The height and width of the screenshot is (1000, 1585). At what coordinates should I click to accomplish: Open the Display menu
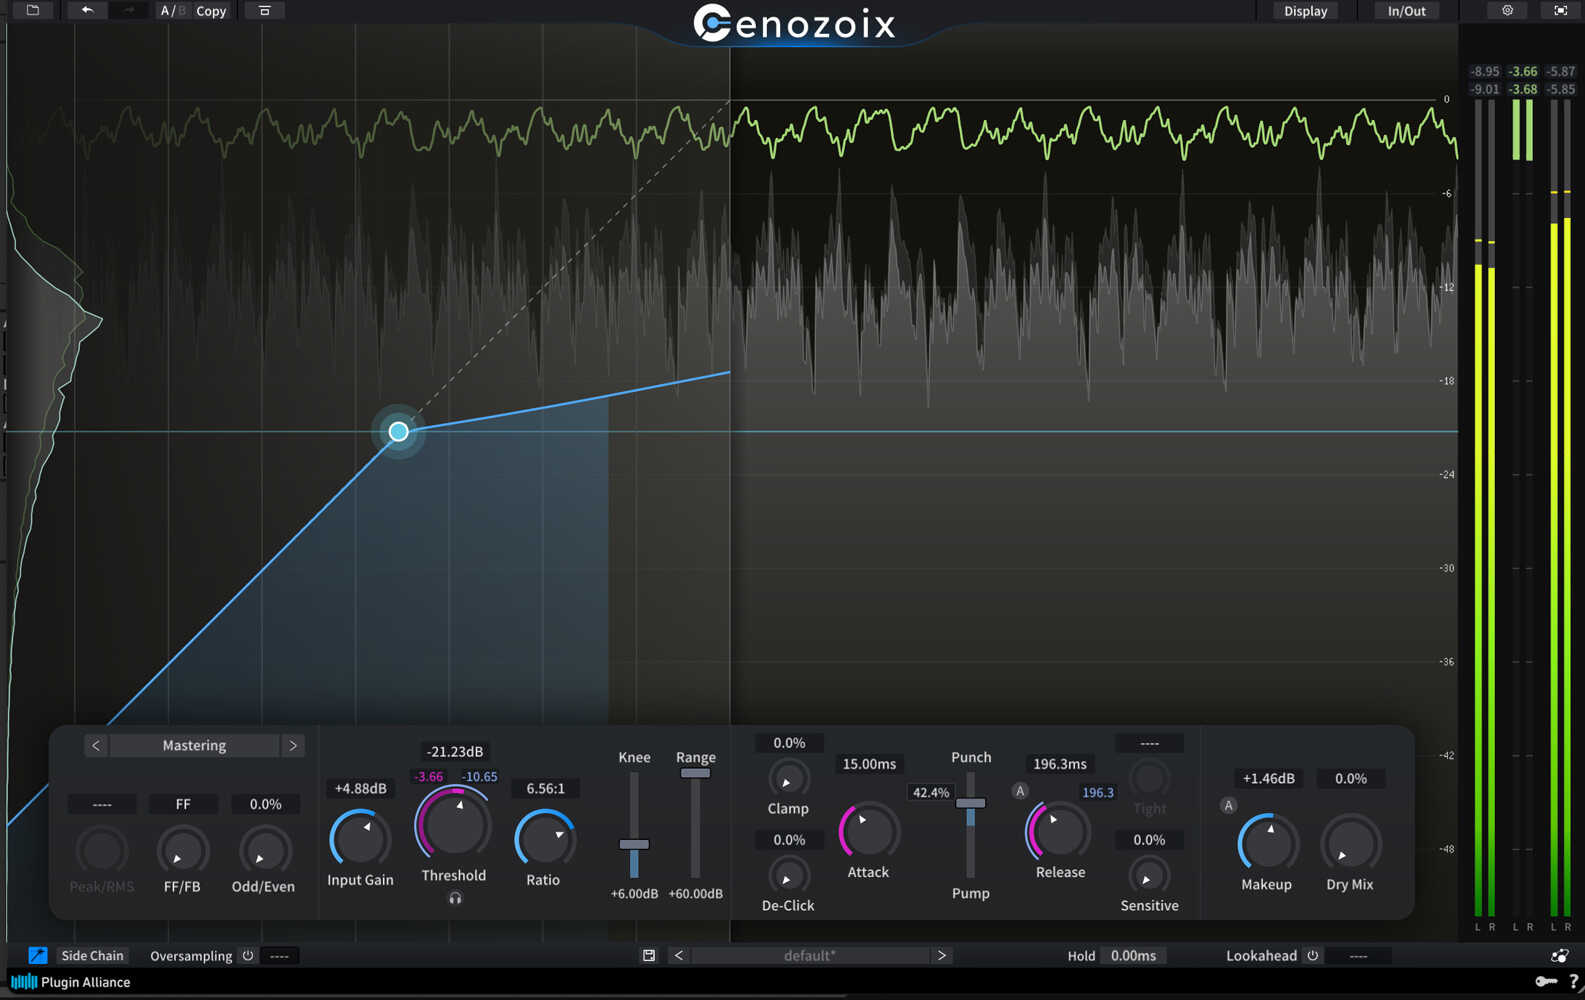coord(1305,11)
